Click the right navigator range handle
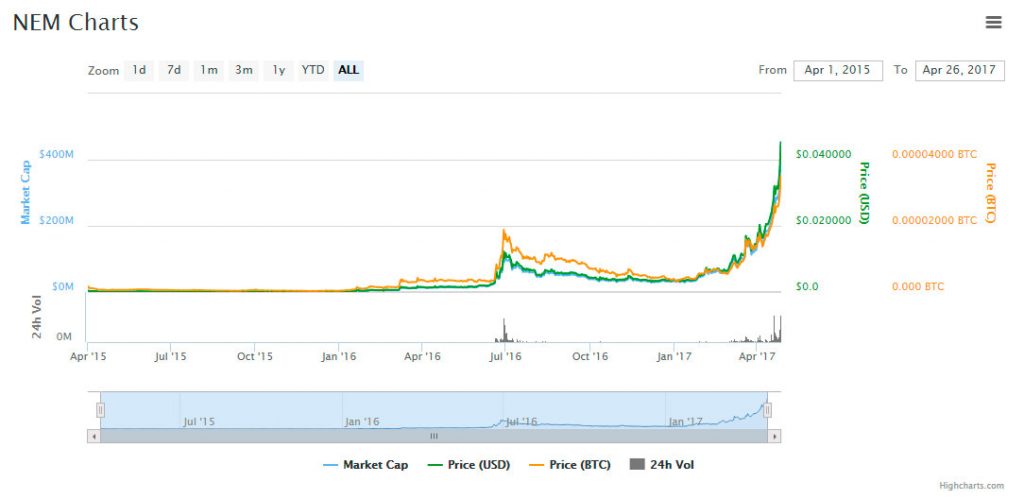This screenshot has height=499, width=1024. 767,410
